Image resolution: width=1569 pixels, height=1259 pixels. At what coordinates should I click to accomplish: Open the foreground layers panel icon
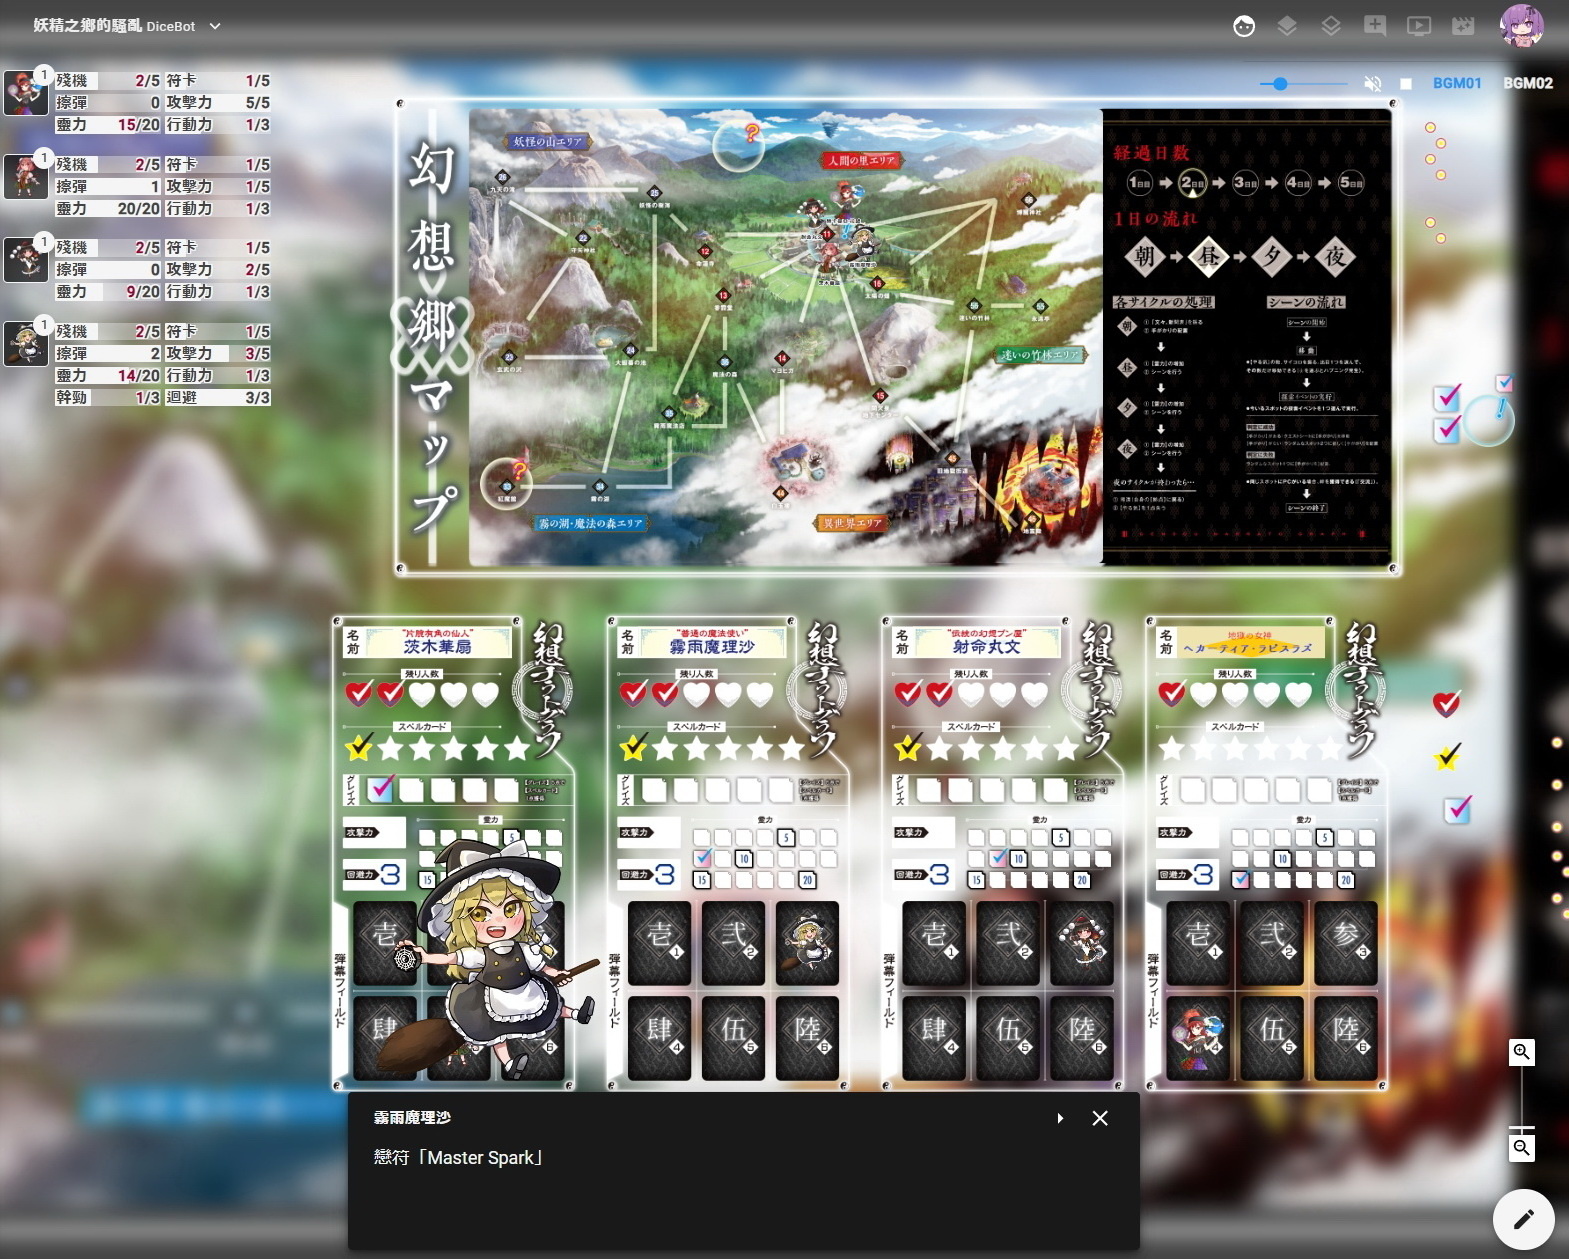(x=1287, y=27)
